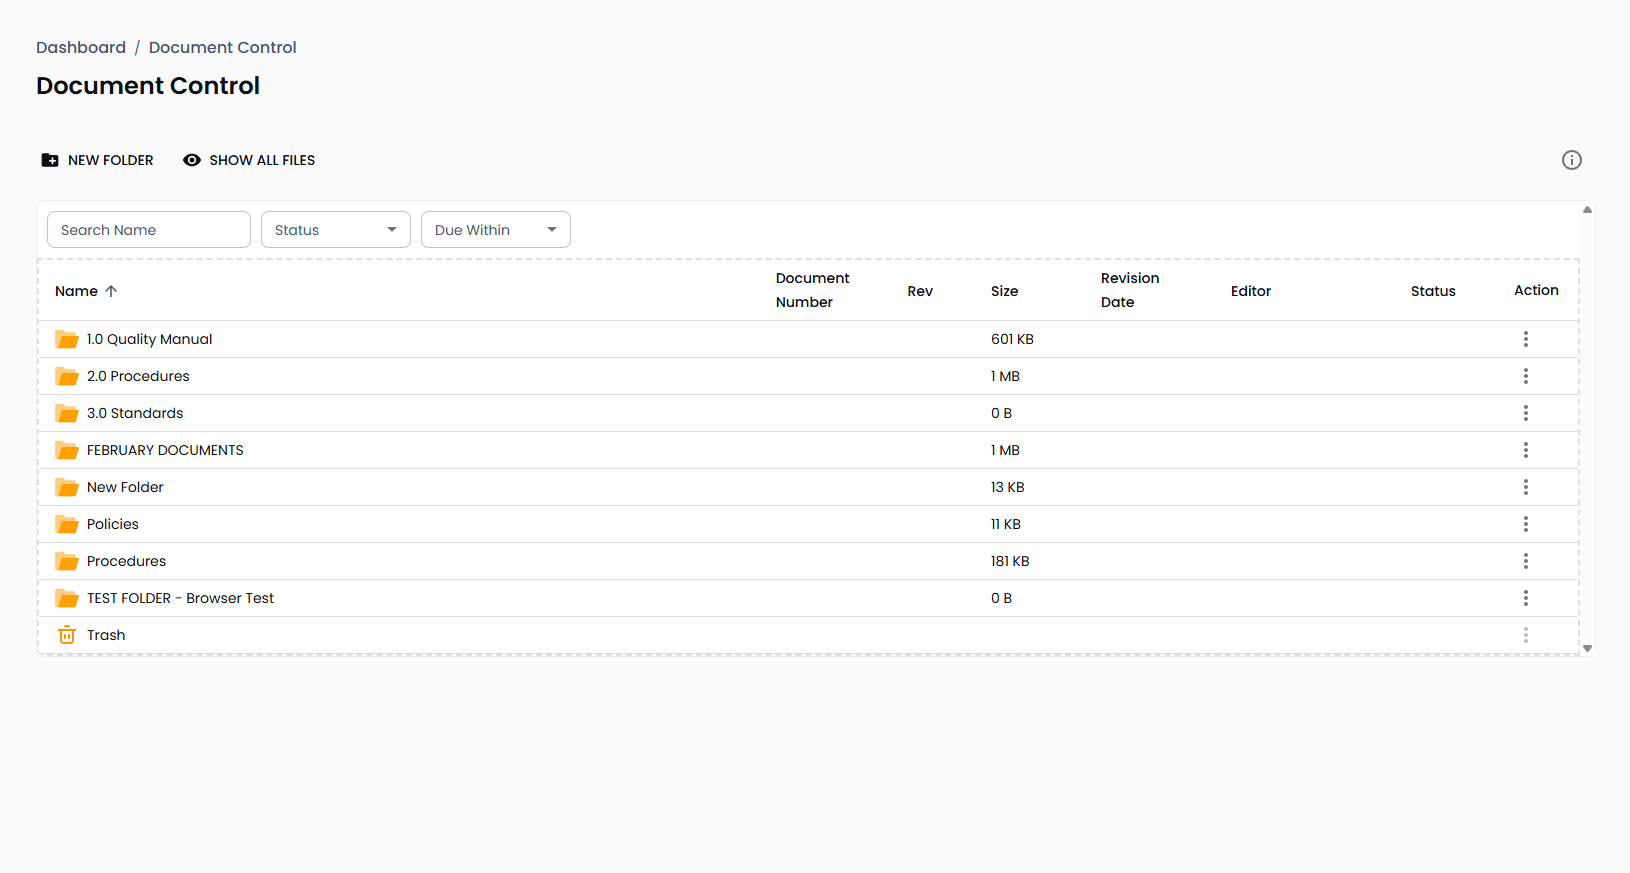Open the Due Within dropdown

[x=495, y=230]
